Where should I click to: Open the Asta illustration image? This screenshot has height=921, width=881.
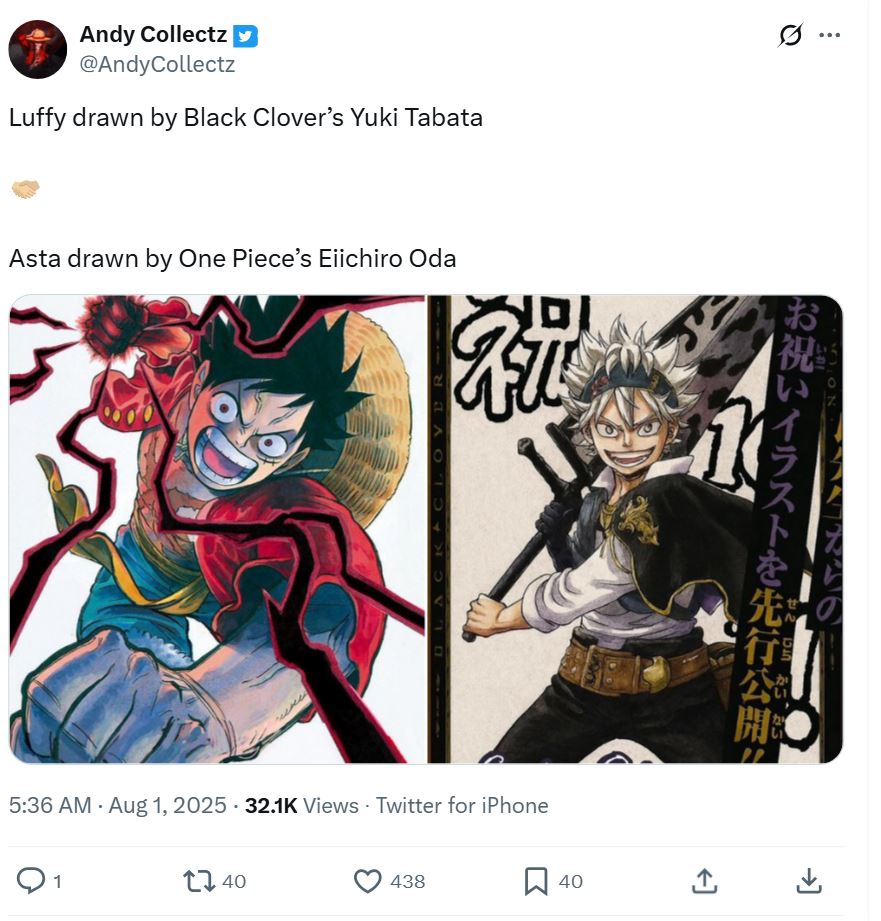point(635,529)
